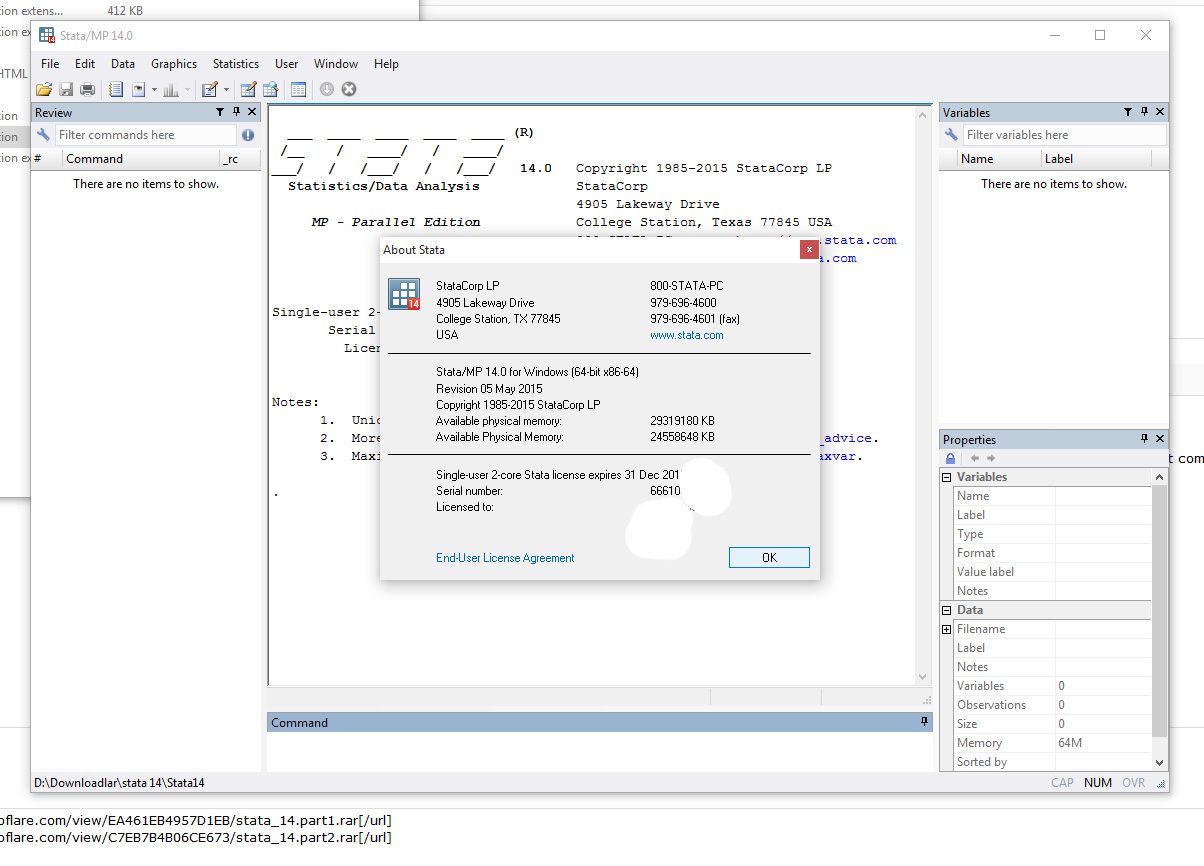This screenshot has height=866, width=1204.
Task: Close the Variables panel
Action: click(1161, 112)
